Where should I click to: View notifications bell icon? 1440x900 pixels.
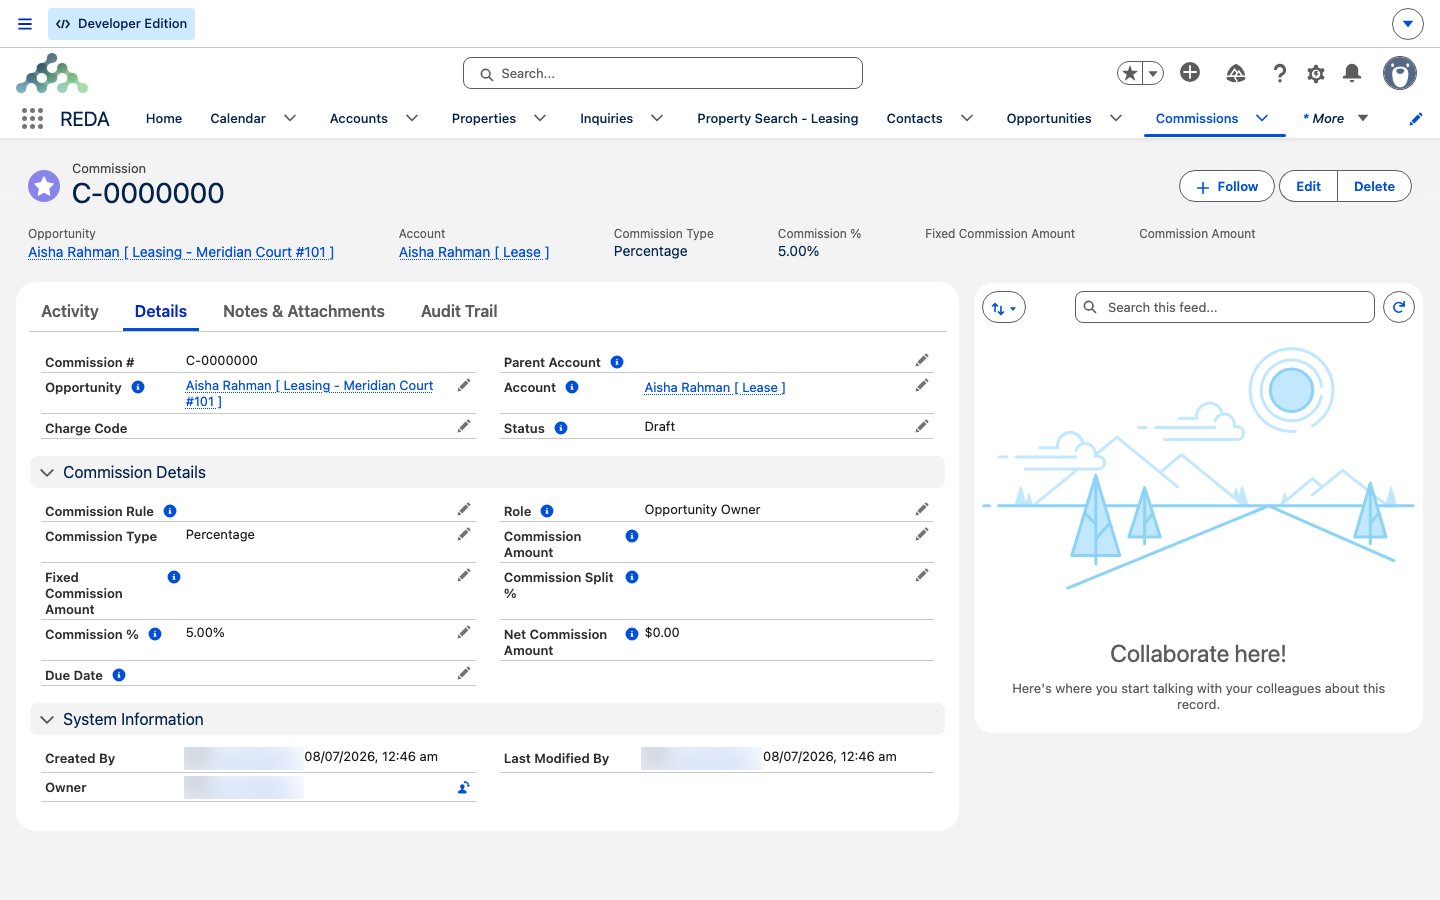click(x=1352, y=73)
